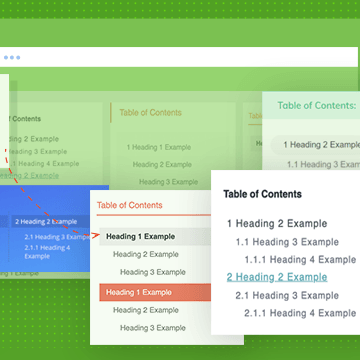Choose "Heading 2 Example" under orange Heading 1 row
Image resolution: width=360 pixels, height=360 pixels.
tap(146, 310)
